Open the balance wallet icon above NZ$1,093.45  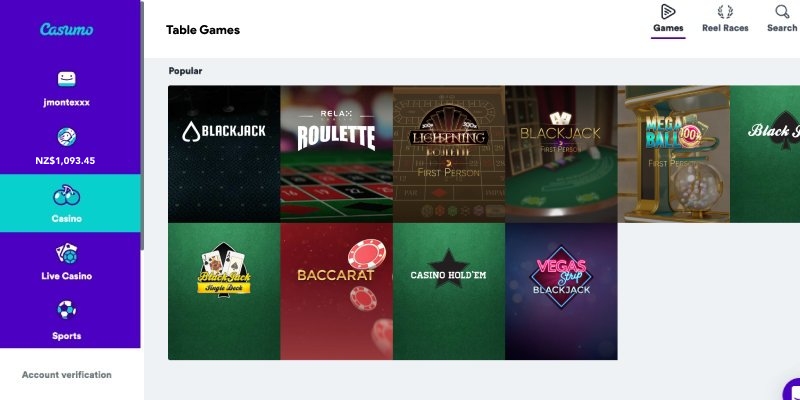tap(66, 137)
